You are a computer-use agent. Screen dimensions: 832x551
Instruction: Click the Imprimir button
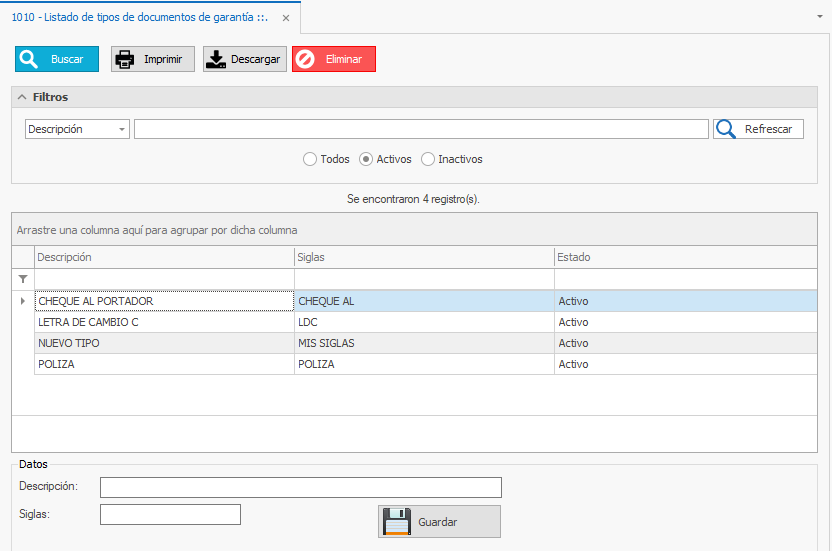click(153, 59)
